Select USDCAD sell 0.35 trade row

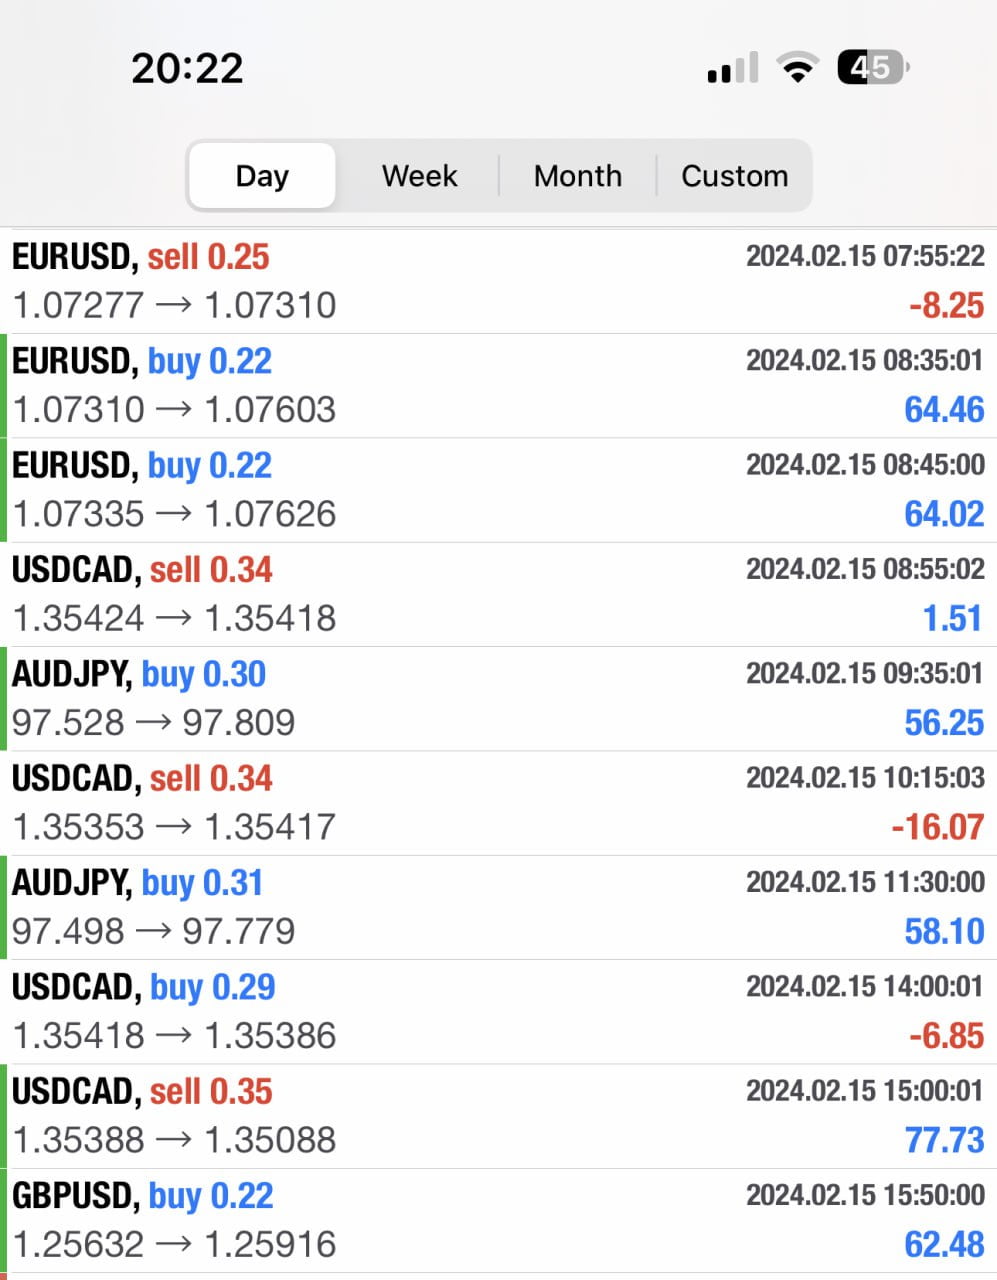click(x=498, y=1116)
